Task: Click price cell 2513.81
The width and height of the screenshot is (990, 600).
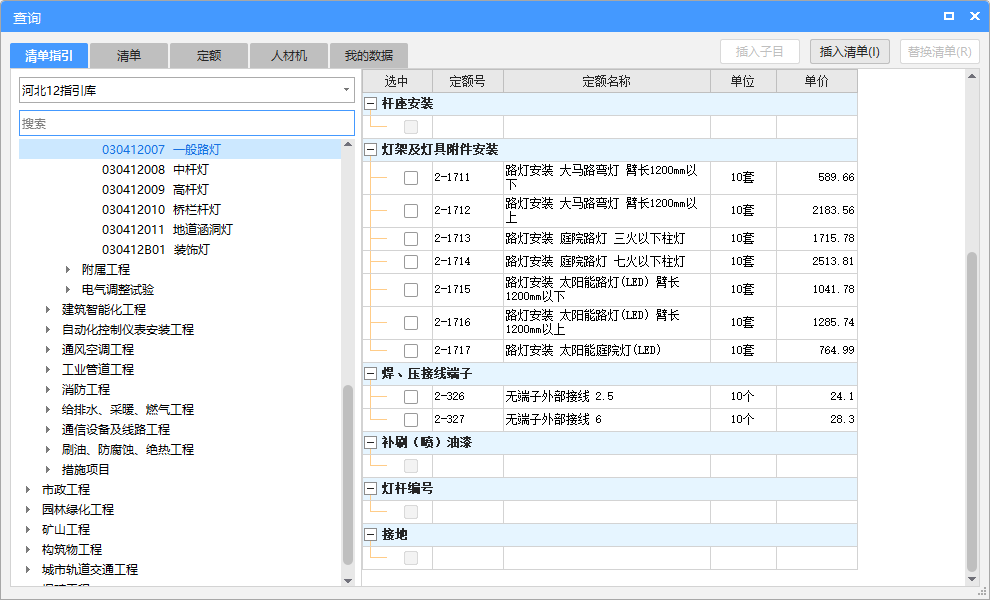Action: (x=816, y=261)
